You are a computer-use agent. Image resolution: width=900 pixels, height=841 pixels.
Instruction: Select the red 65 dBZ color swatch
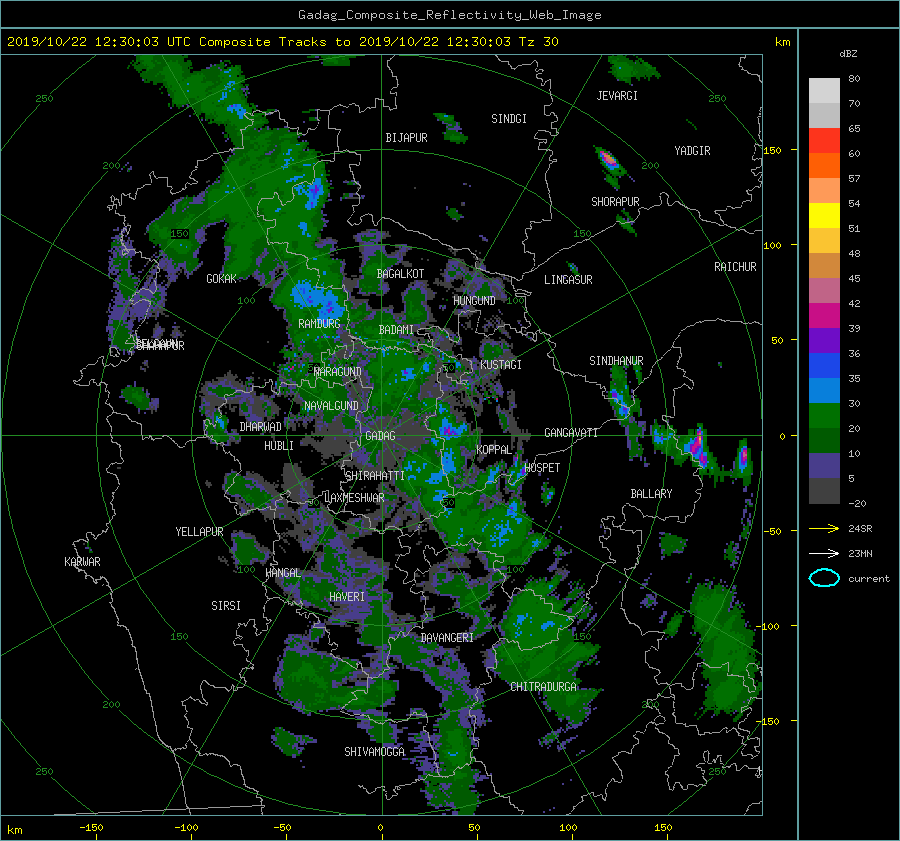tap(824, 140)
